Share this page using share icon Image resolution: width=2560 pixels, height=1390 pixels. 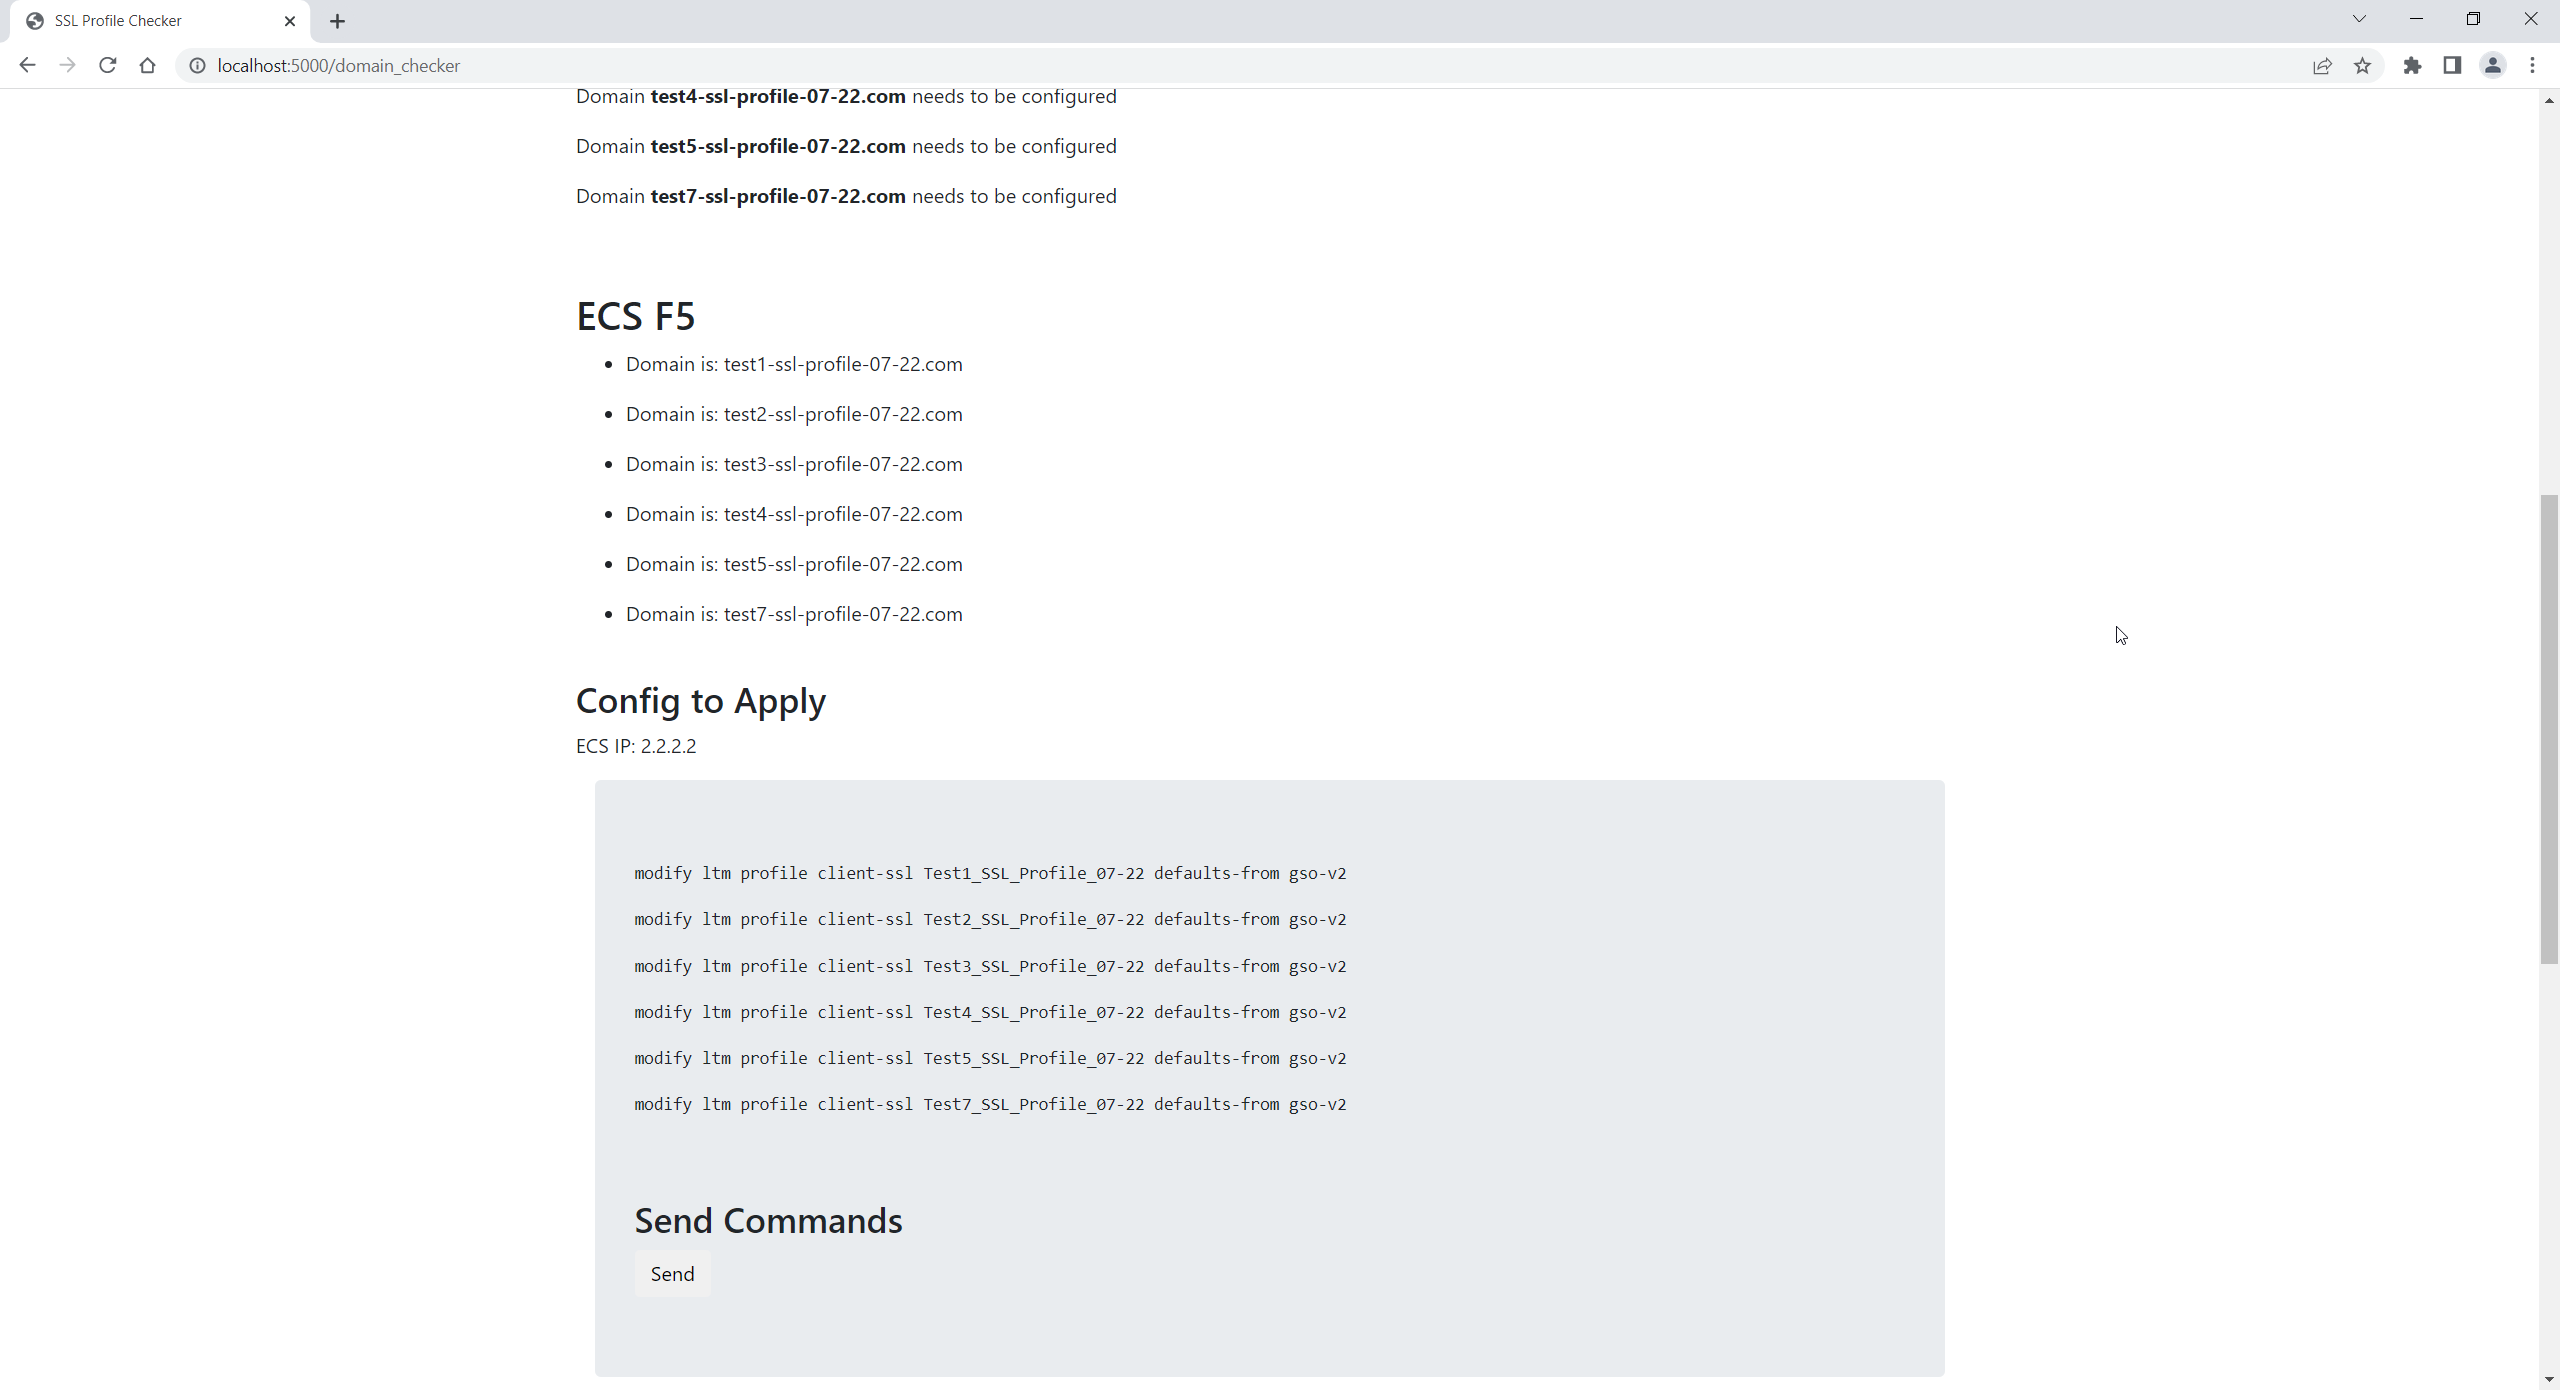click(2322, 65)
